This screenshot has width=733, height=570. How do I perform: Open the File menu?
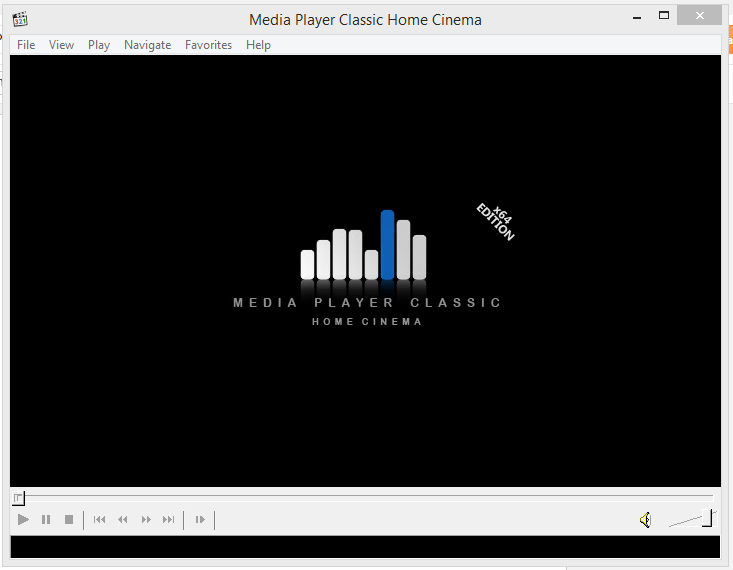point(26,45)
